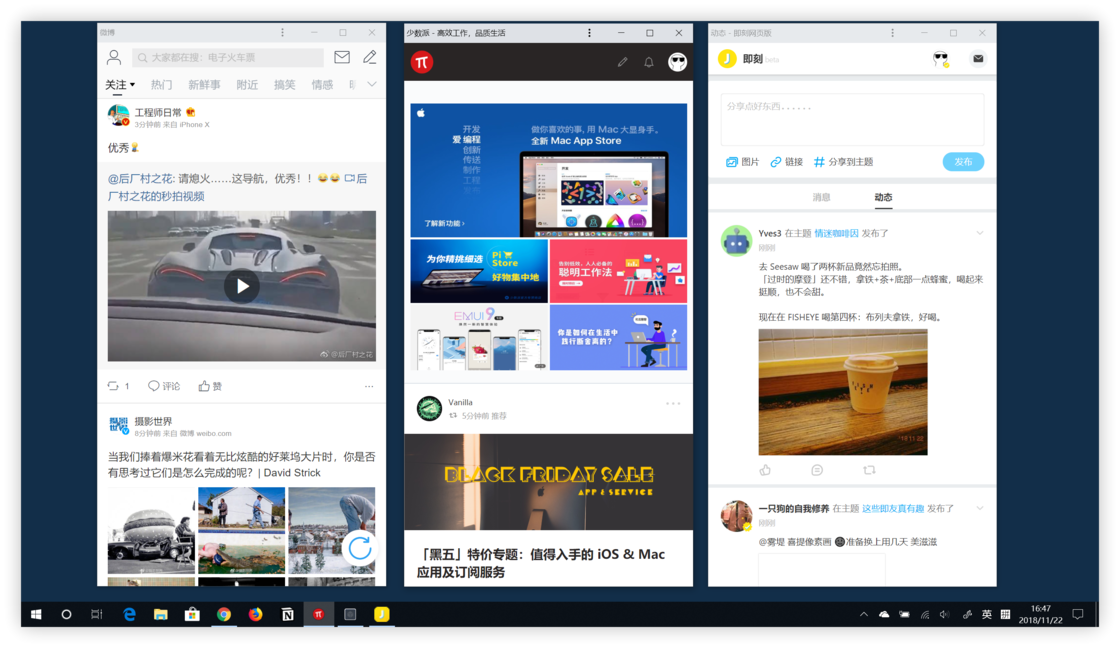
Task: Click the 少数派 red π logo
Action: point(421,62)
